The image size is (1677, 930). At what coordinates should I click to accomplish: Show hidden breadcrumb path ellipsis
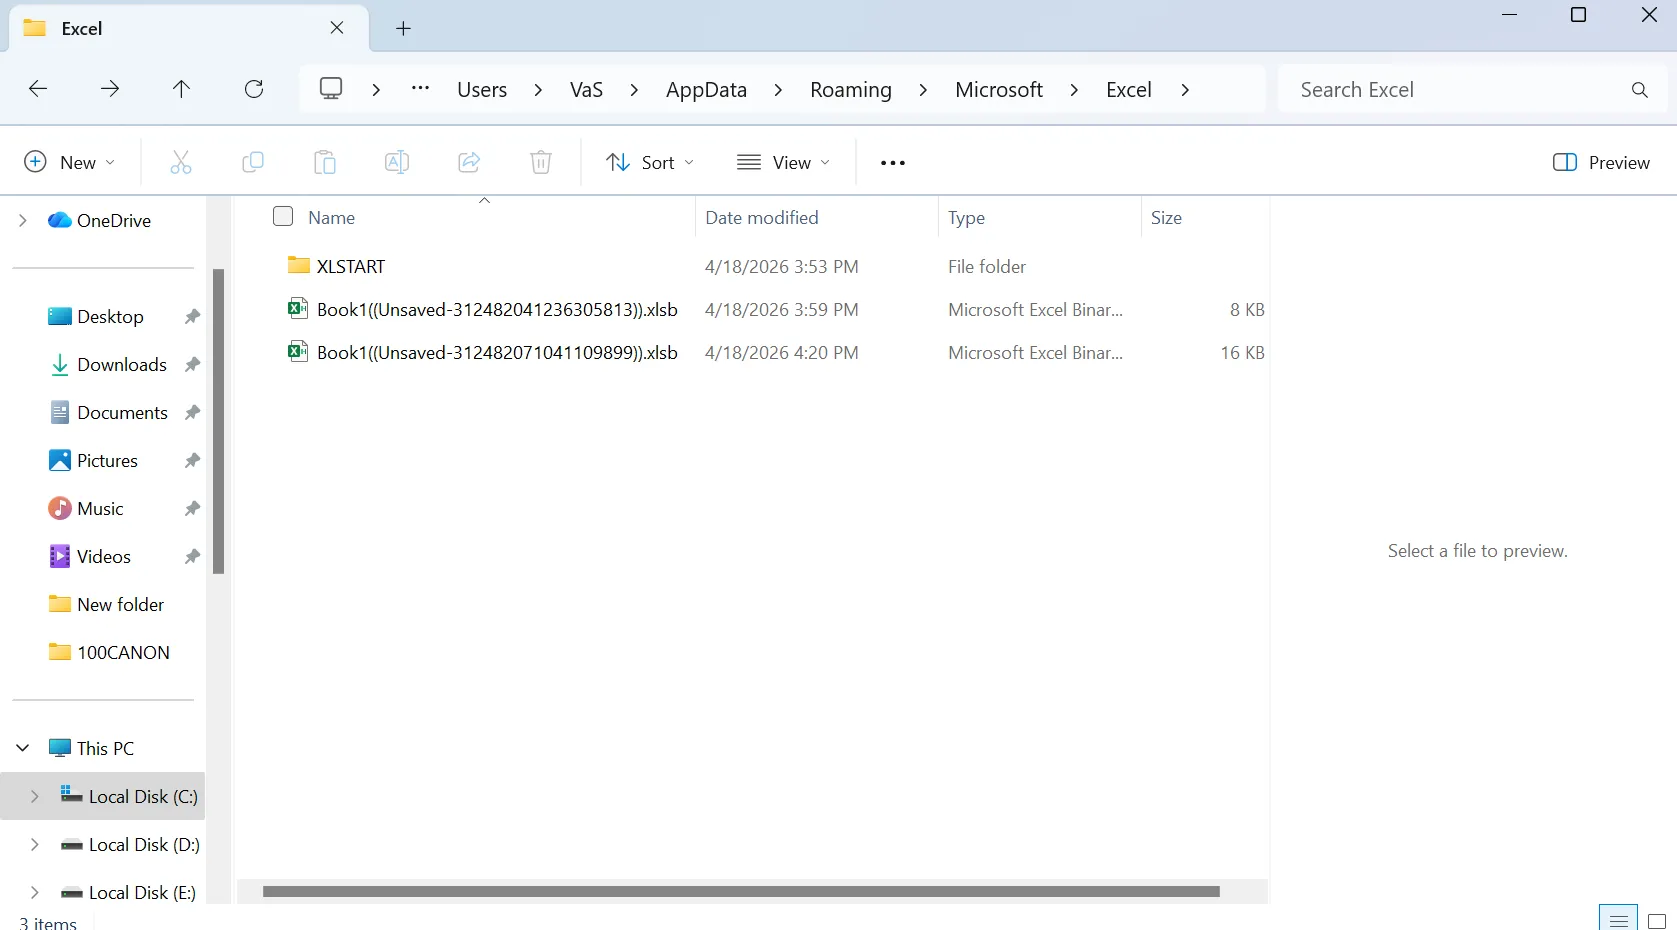click(421, 88)
